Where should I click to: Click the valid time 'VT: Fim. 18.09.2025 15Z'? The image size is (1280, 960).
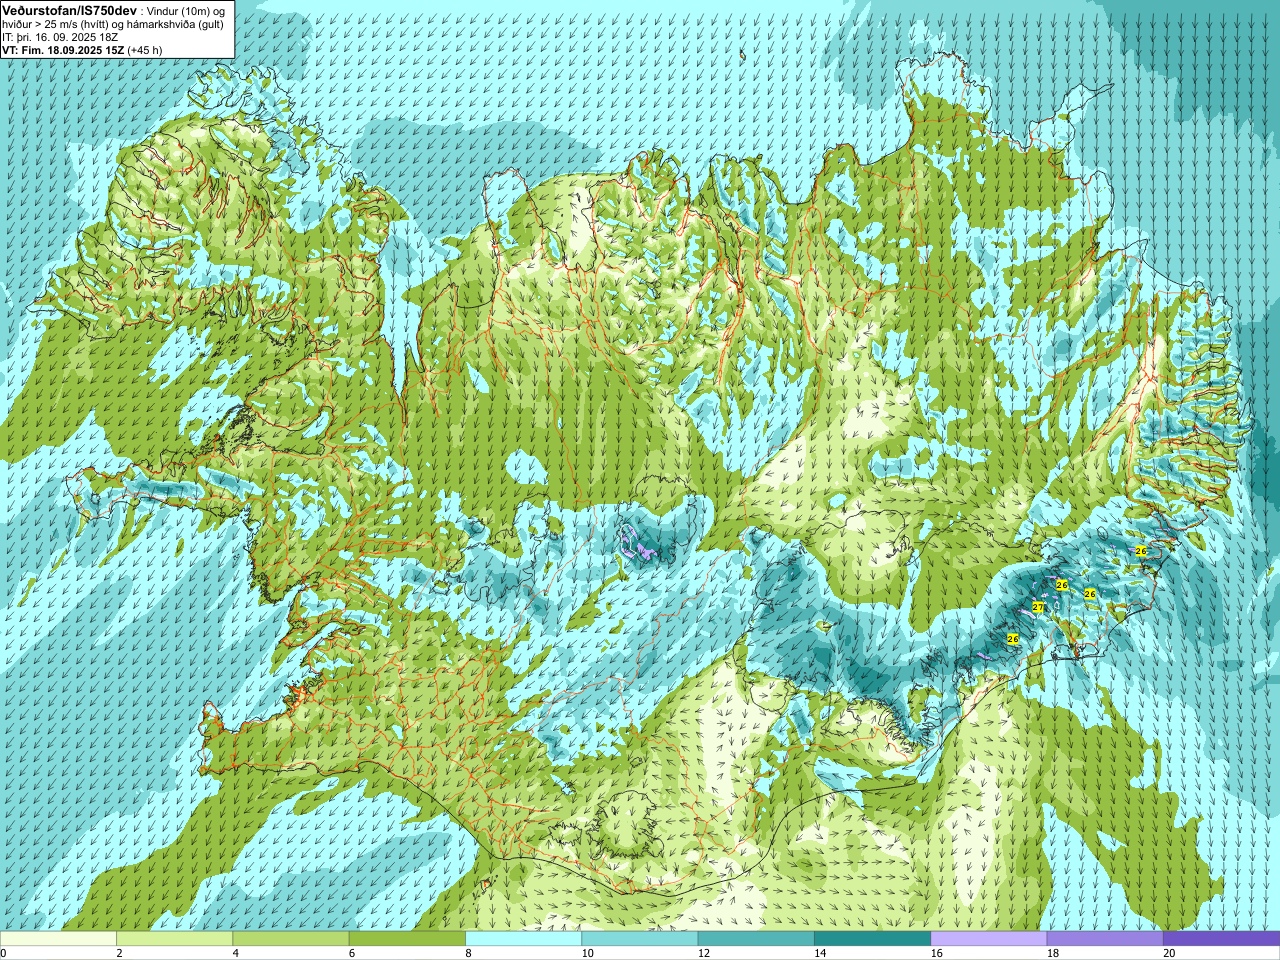63,50
